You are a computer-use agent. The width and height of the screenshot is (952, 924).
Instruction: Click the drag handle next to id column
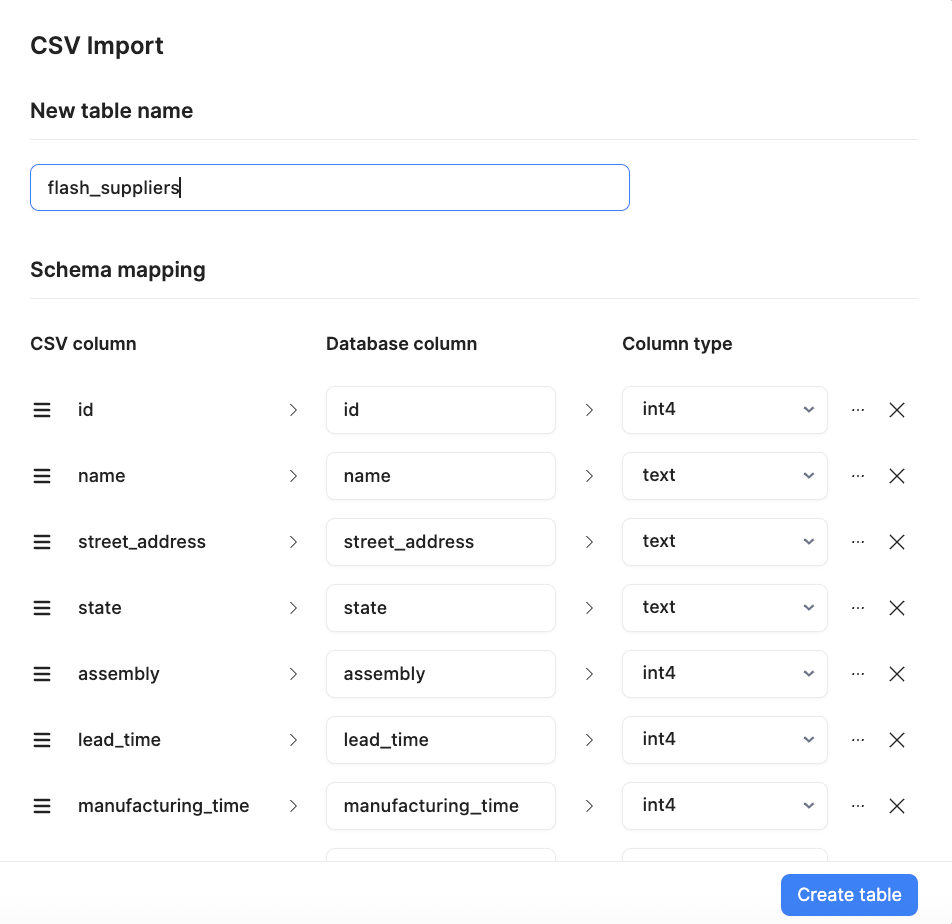41,409
